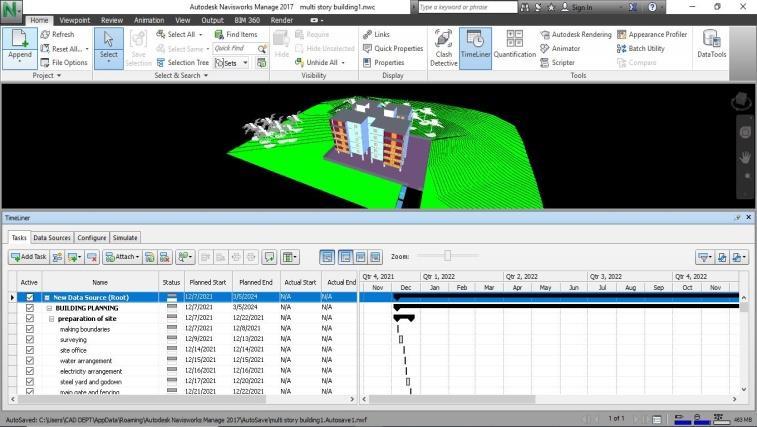This screenshot has width=757, height=427.
Task: Open the Append file tool
Action: (x=20, y=47)
